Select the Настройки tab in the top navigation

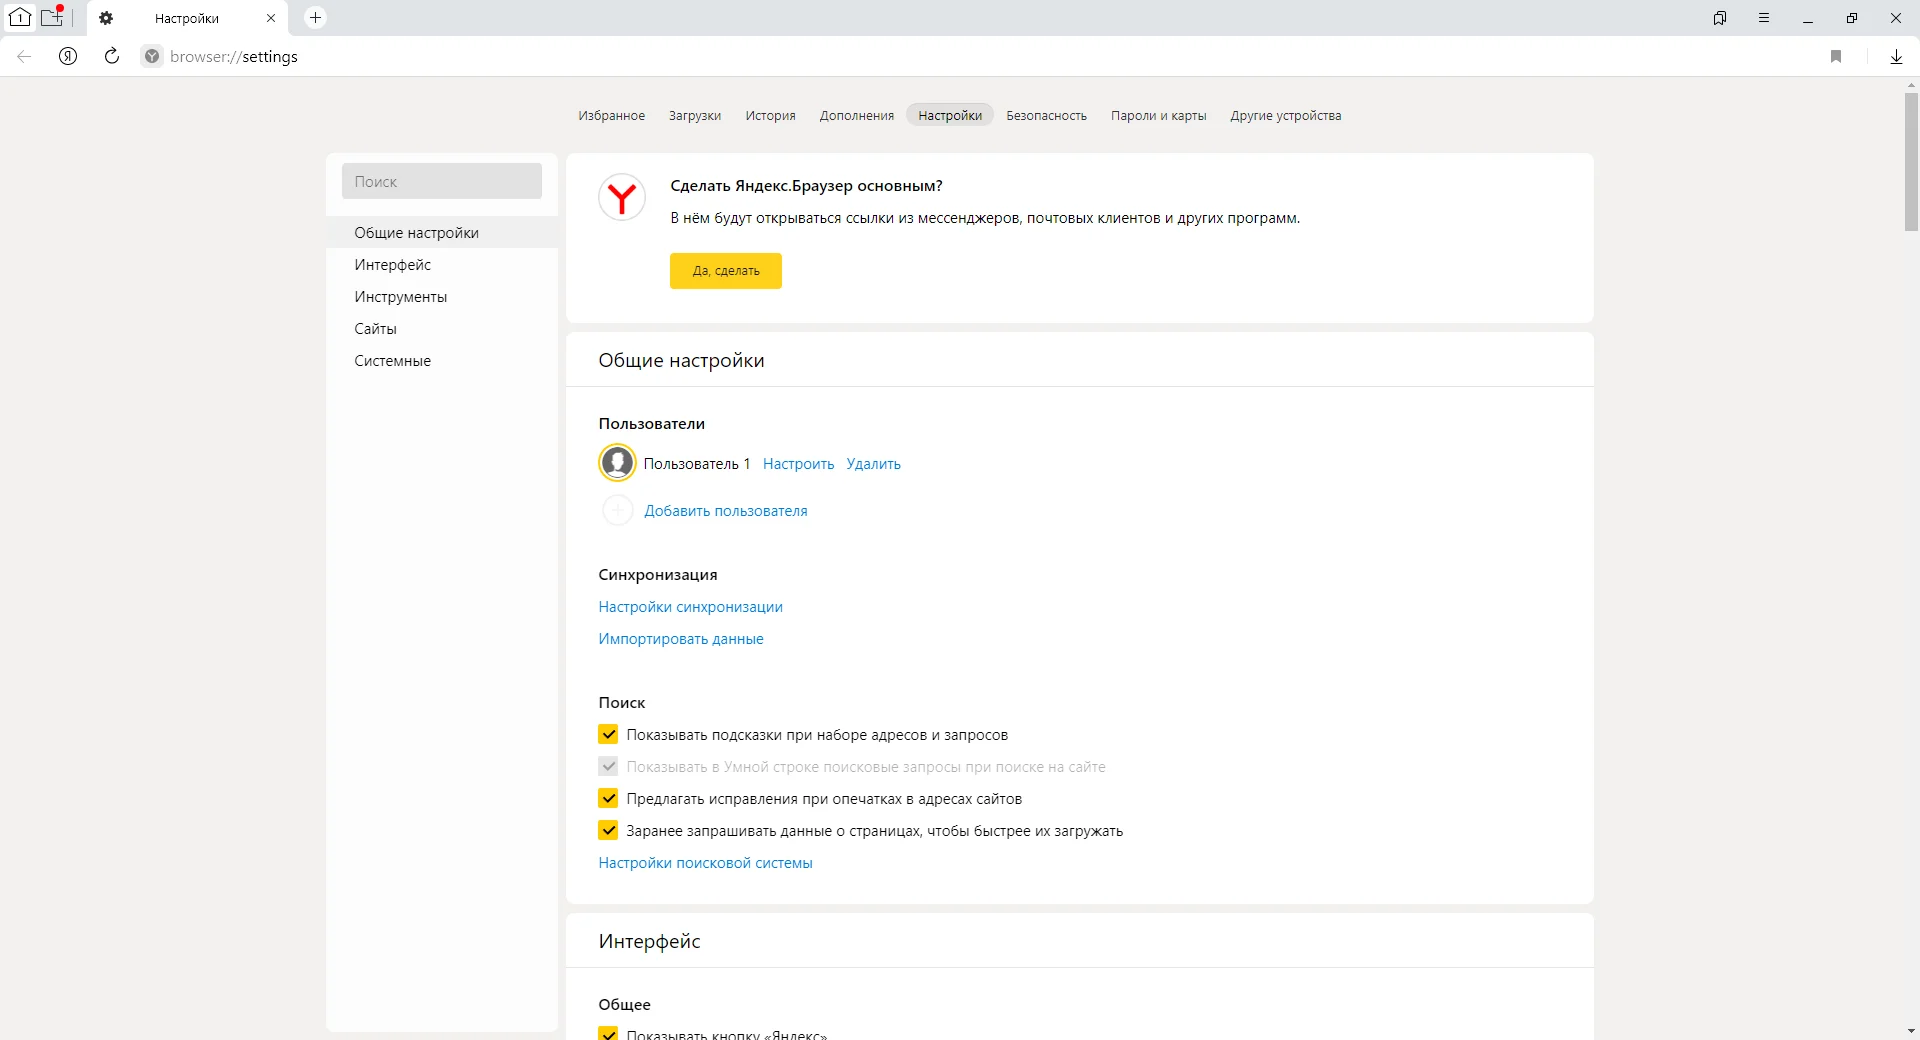[x=950, y=115]
